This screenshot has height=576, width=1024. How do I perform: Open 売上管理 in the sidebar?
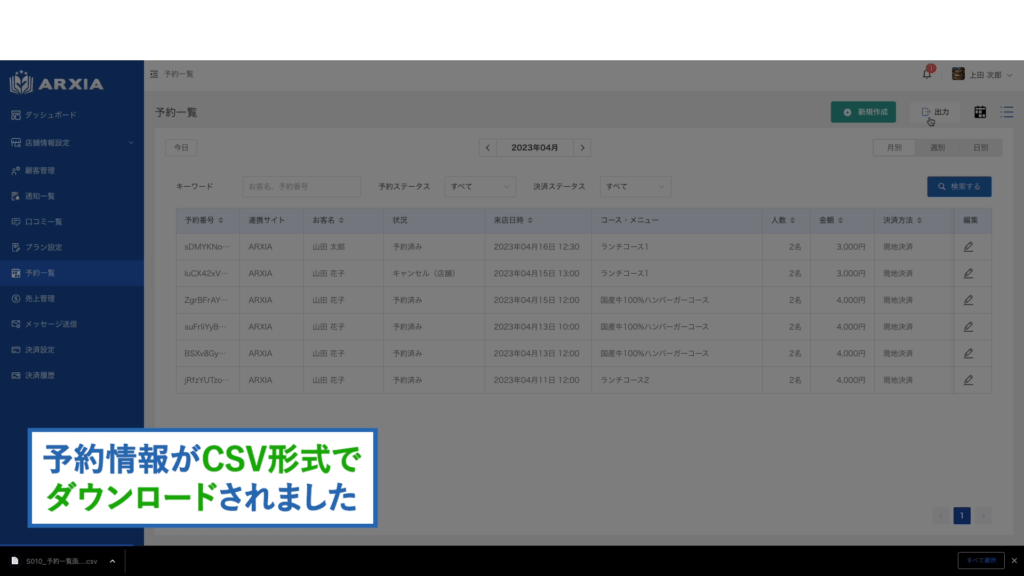click(x=46, y=298)
